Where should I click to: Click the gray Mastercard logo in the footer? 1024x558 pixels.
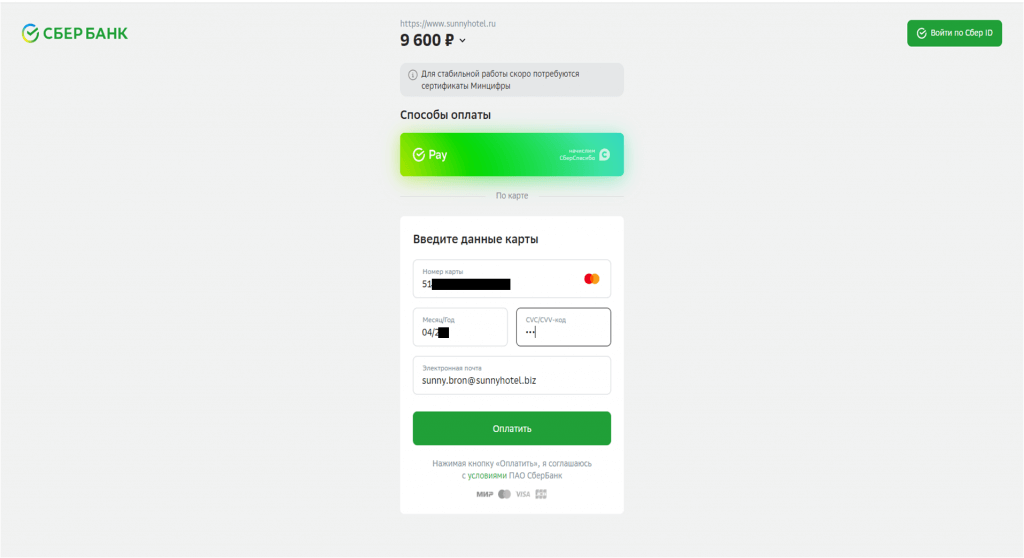pyautogui.click(x=504, y=494)
